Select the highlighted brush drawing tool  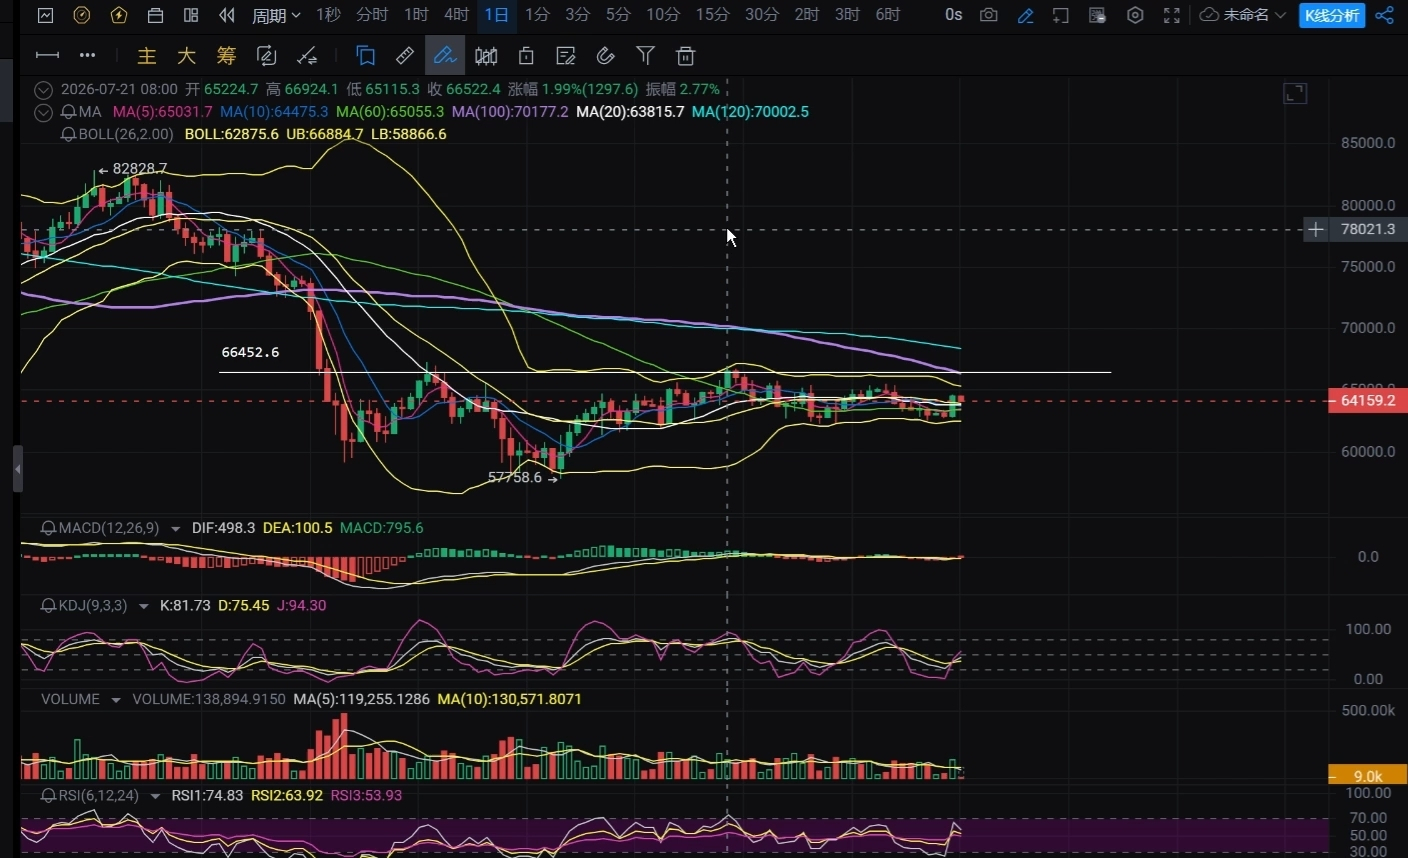pyautogui.click(x=445, y=56)
